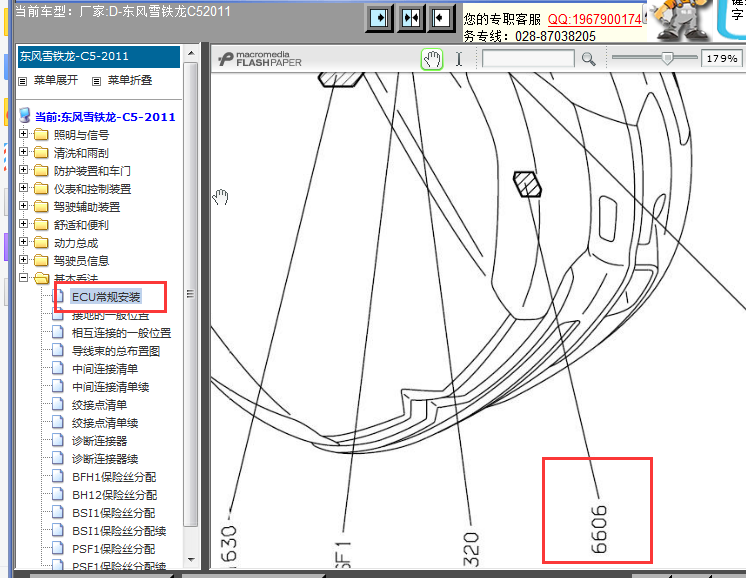Click the 菜单折叠 link

[130, 80]
